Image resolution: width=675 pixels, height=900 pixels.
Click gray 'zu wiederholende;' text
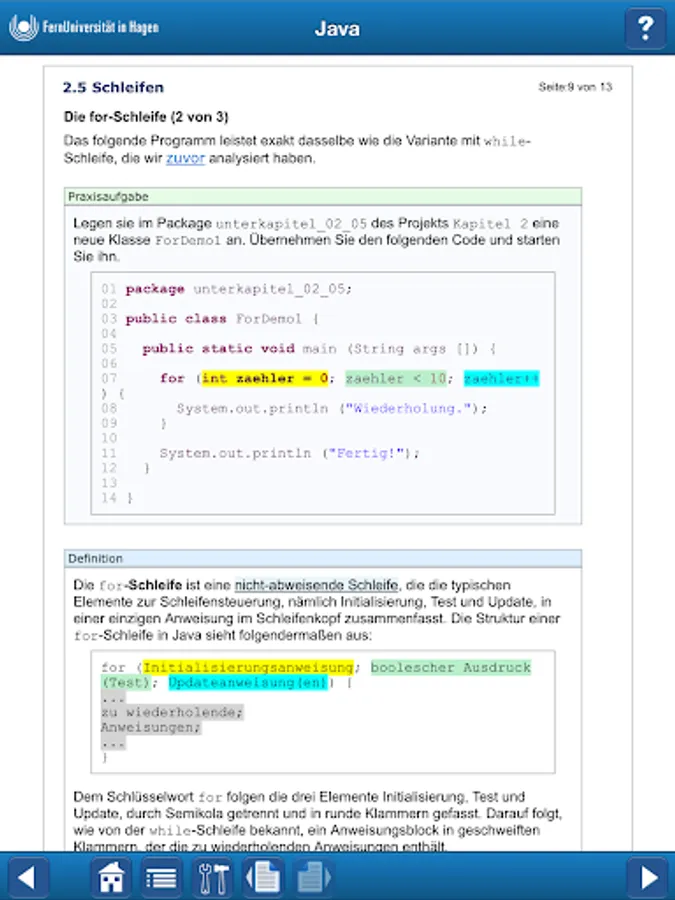pos(172,712)
